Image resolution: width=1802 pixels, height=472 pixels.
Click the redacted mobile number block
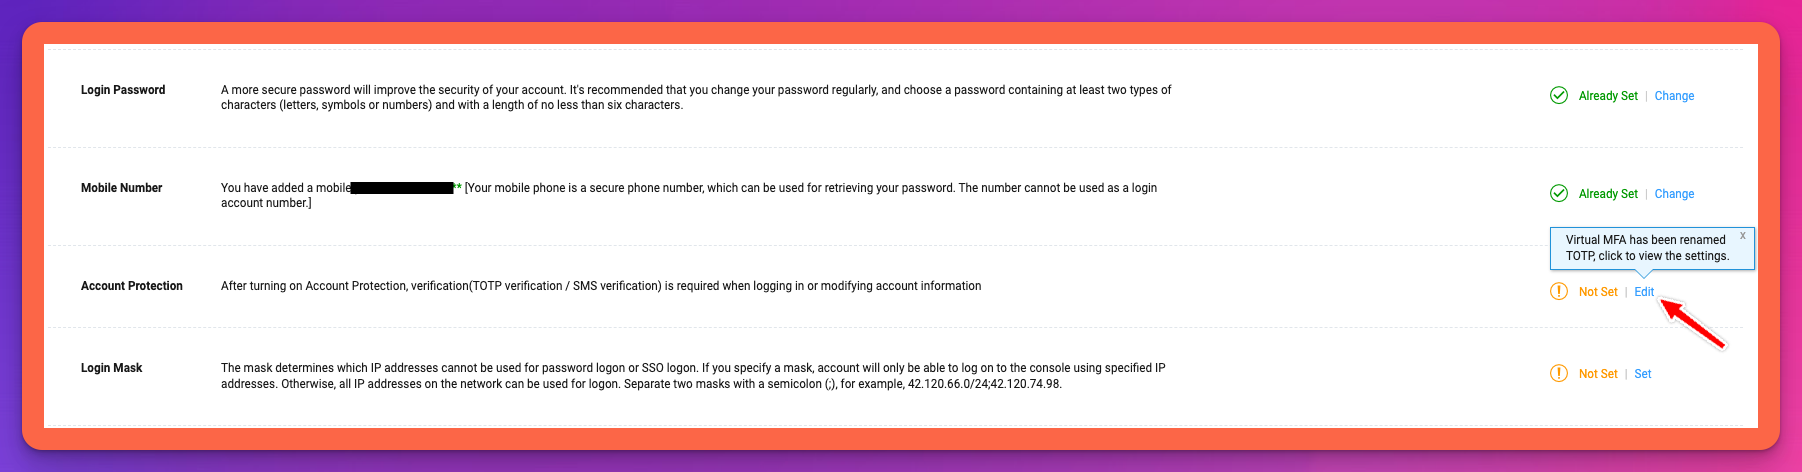click(402, 188)
